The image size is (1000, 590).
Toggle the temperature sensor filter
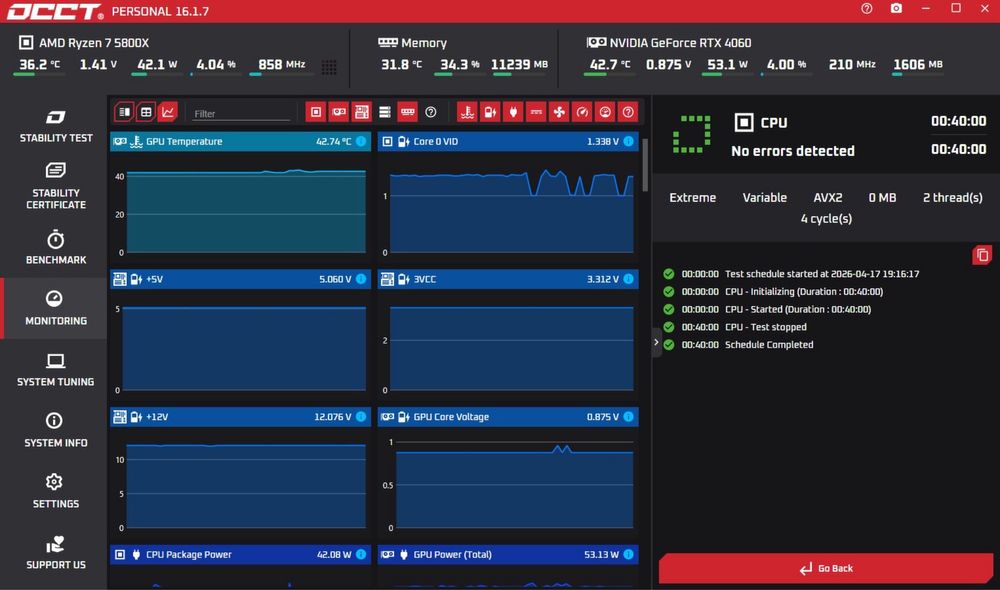[467, 112]
